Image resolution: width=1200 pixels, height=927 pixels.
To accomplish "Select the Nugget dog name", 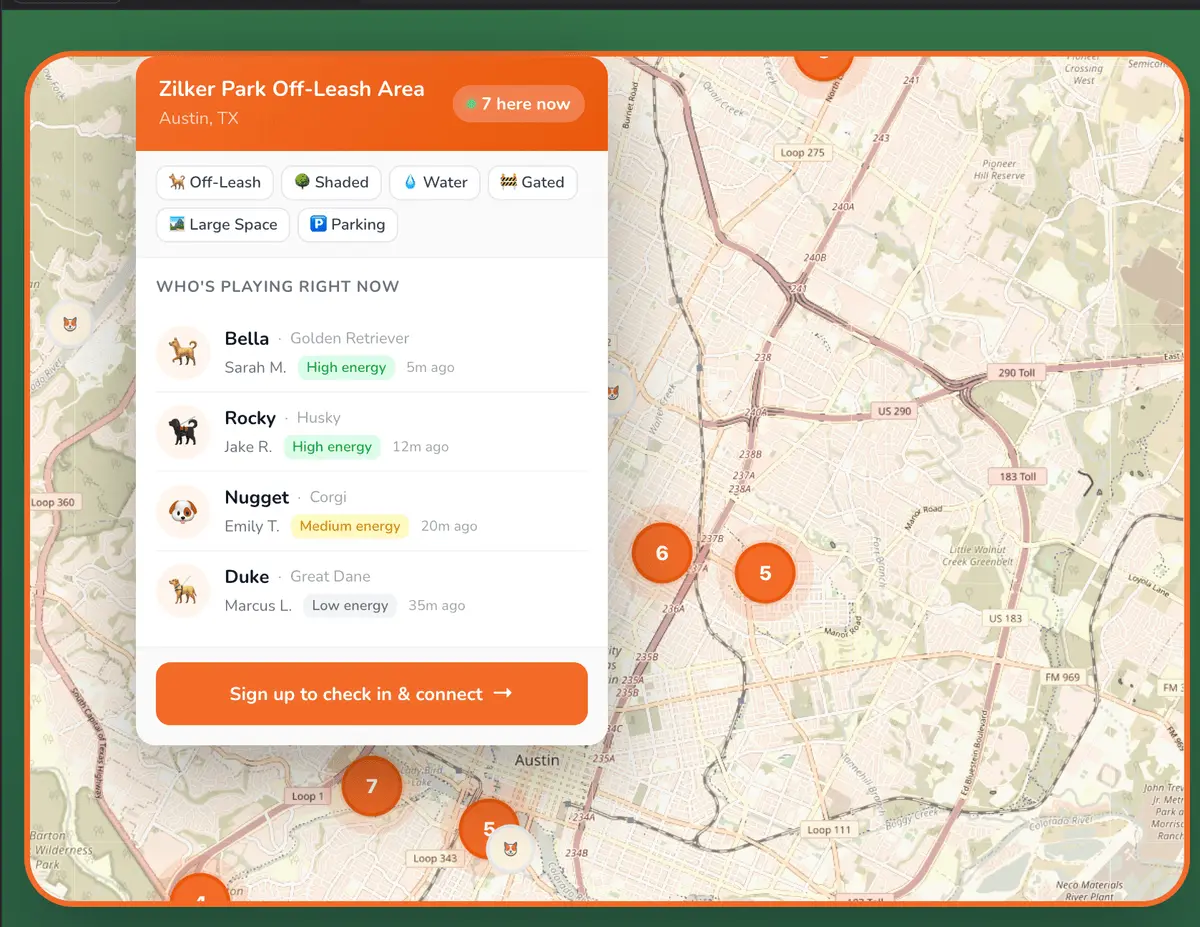I will tap(257, 497).
